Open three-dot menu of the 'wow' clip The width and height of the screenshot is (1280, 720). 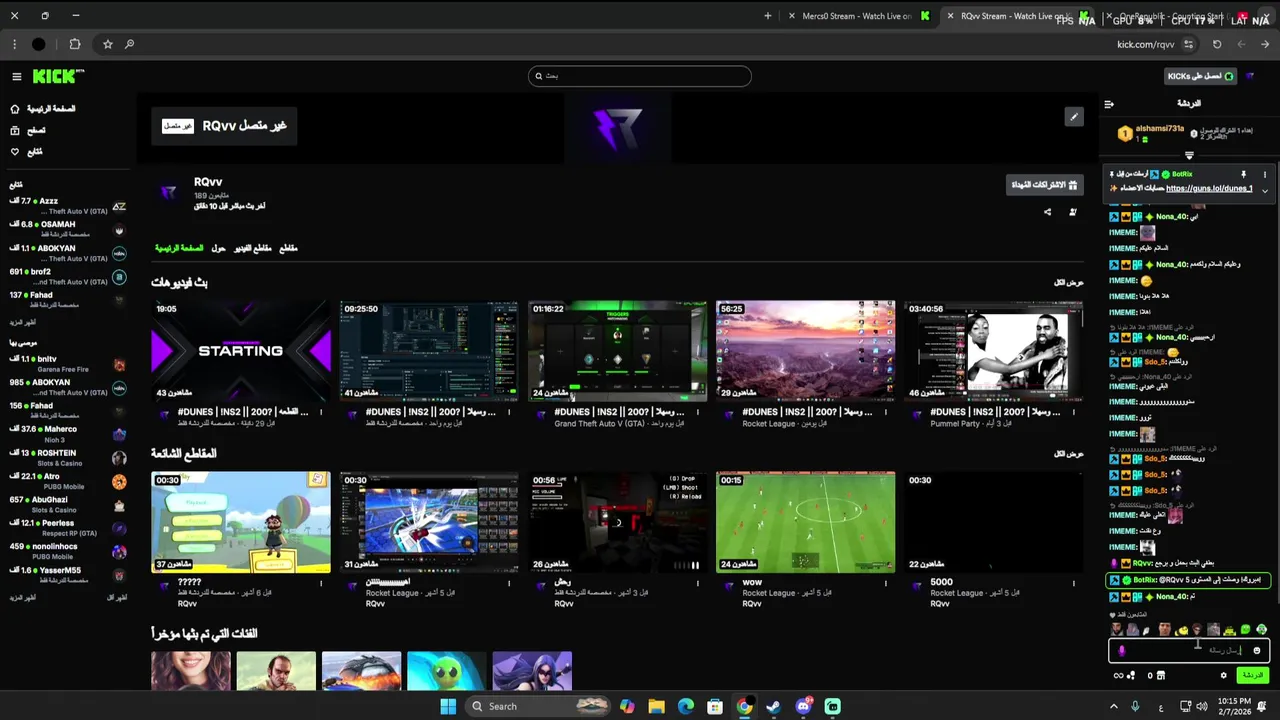pos(886,583)
